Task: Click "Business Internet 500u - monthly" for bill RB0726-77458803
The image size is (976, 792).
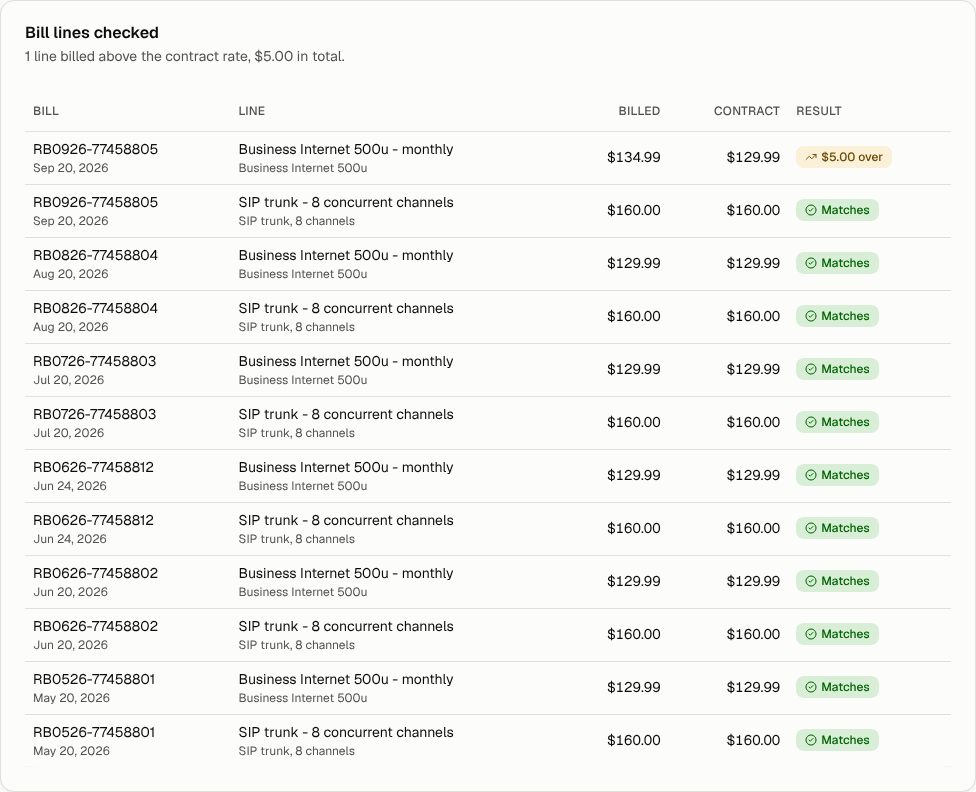Action: [346, 361]
